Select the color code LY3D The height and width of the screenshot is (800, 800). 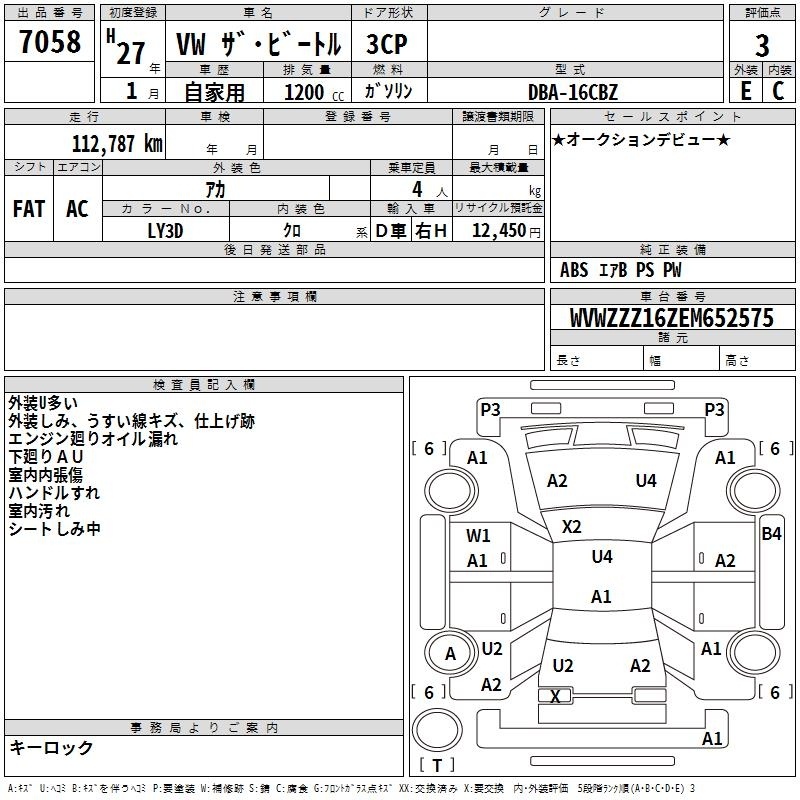pos(166,229)
